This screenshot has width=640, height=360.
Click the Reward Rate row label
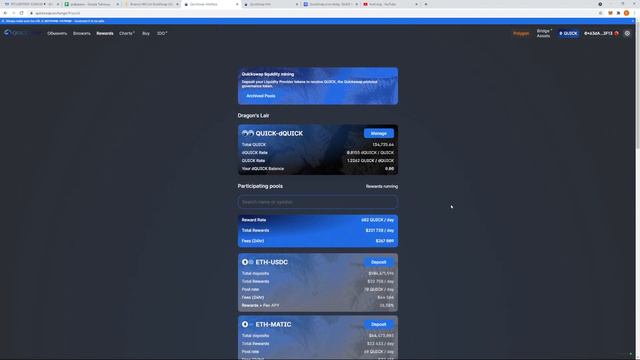(254, 220)
